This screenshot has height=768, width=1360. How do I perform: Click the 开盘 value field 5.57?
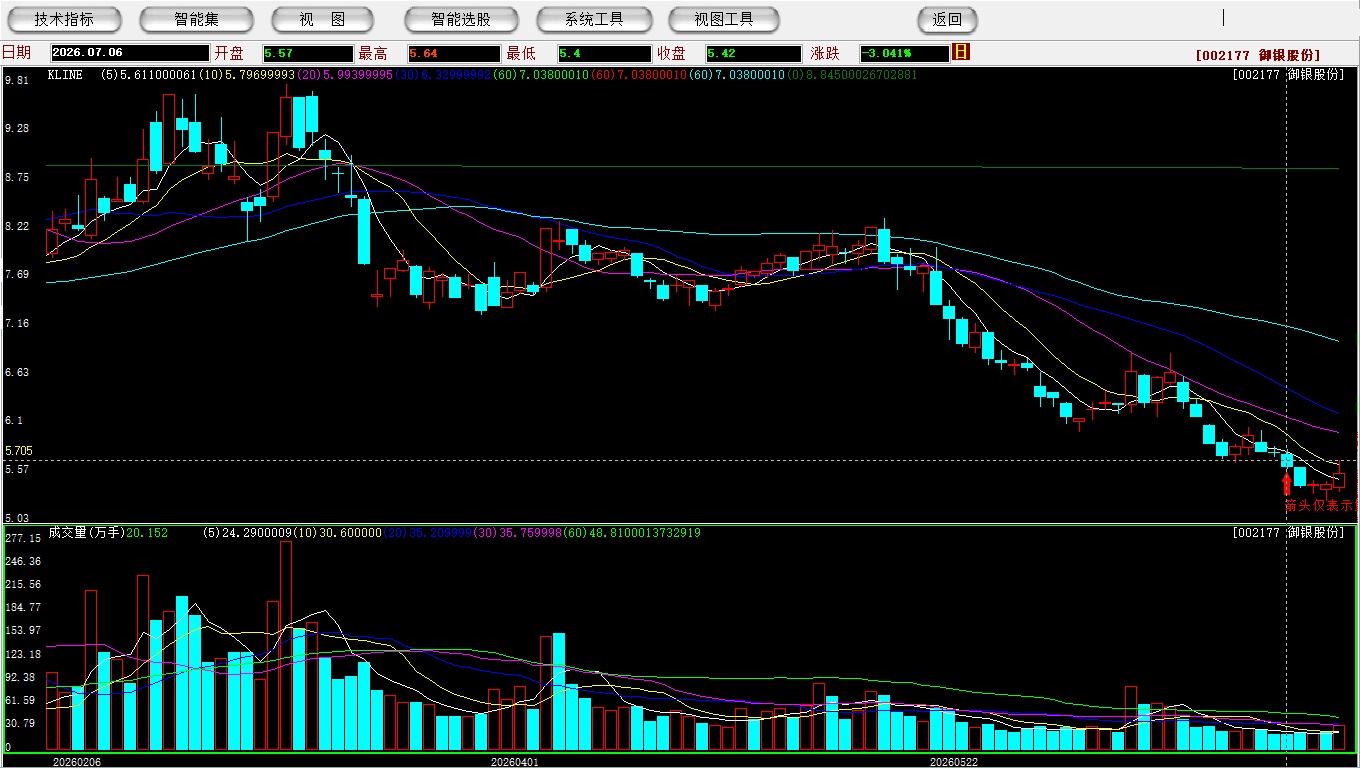(308, 53)
